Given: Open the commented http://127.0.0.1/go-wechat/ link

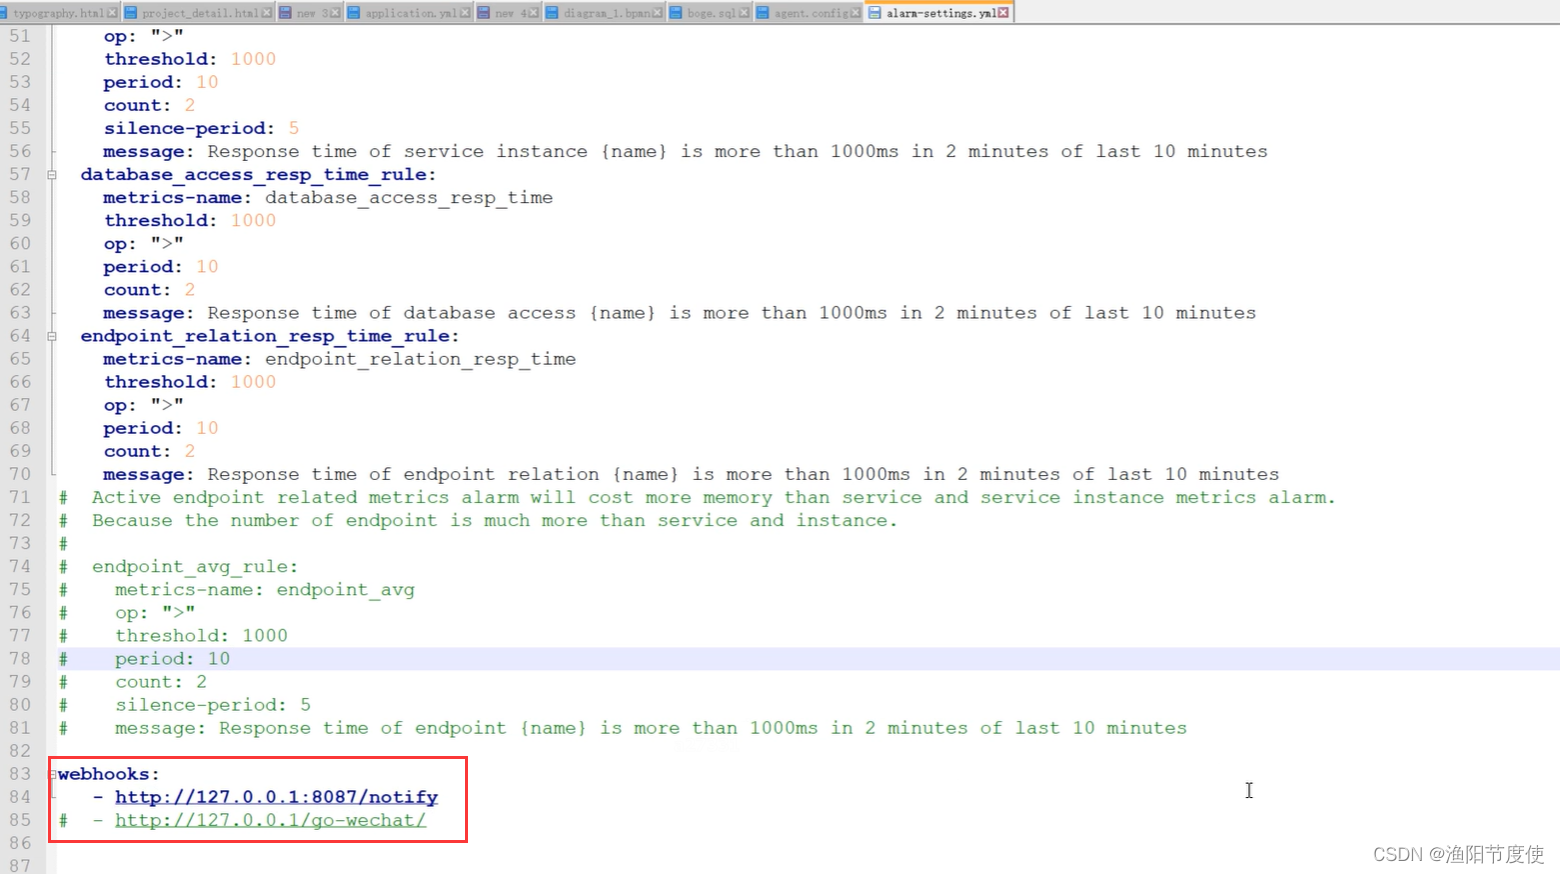Looking at the screenshot, I should (270, 820).
